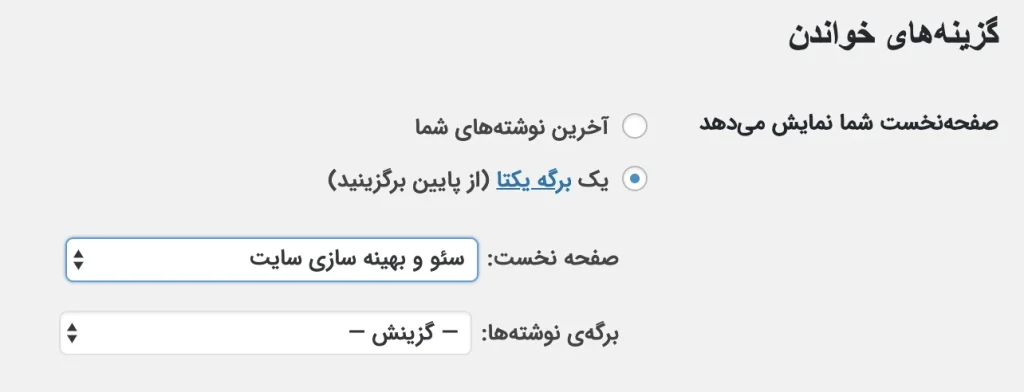This screenshot has height=392, width=1024.
Task: Click the down arrow of صفحه نخست select
Action: click(78, 265)
